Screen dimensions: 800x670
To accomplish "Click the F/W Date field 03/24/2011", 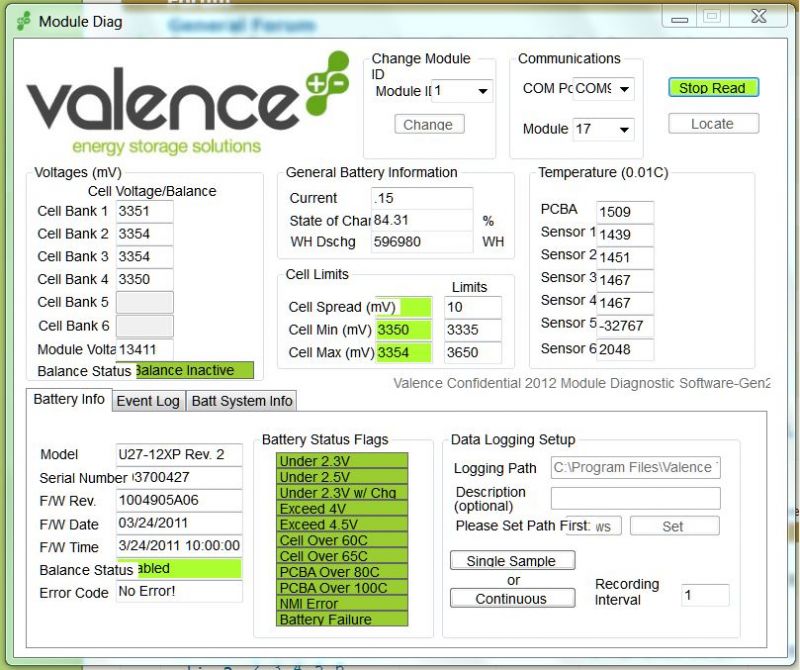I will pyautogui.click(x=179, y=524).
